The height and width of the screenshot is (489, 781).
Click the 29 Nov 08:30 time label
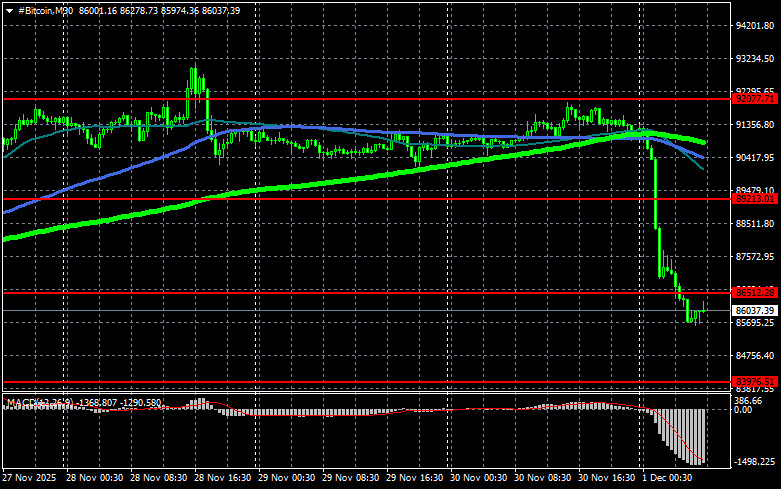(351, 478)
